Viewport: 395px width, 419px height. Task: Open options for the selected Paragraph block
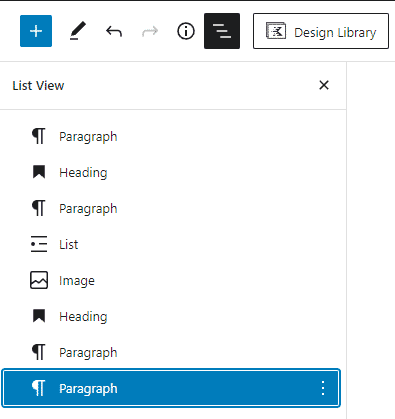click(x=323, y=388)
